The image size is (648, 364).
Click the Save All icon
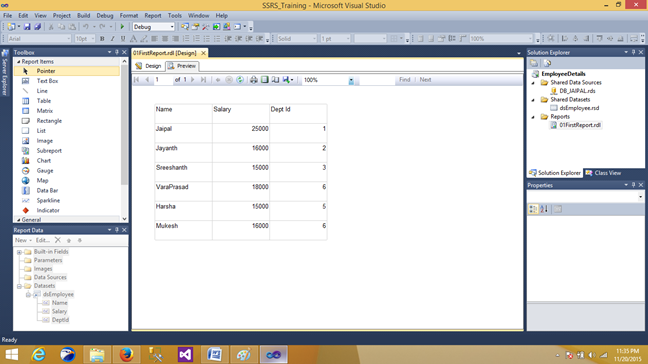[x=37, y=27]
